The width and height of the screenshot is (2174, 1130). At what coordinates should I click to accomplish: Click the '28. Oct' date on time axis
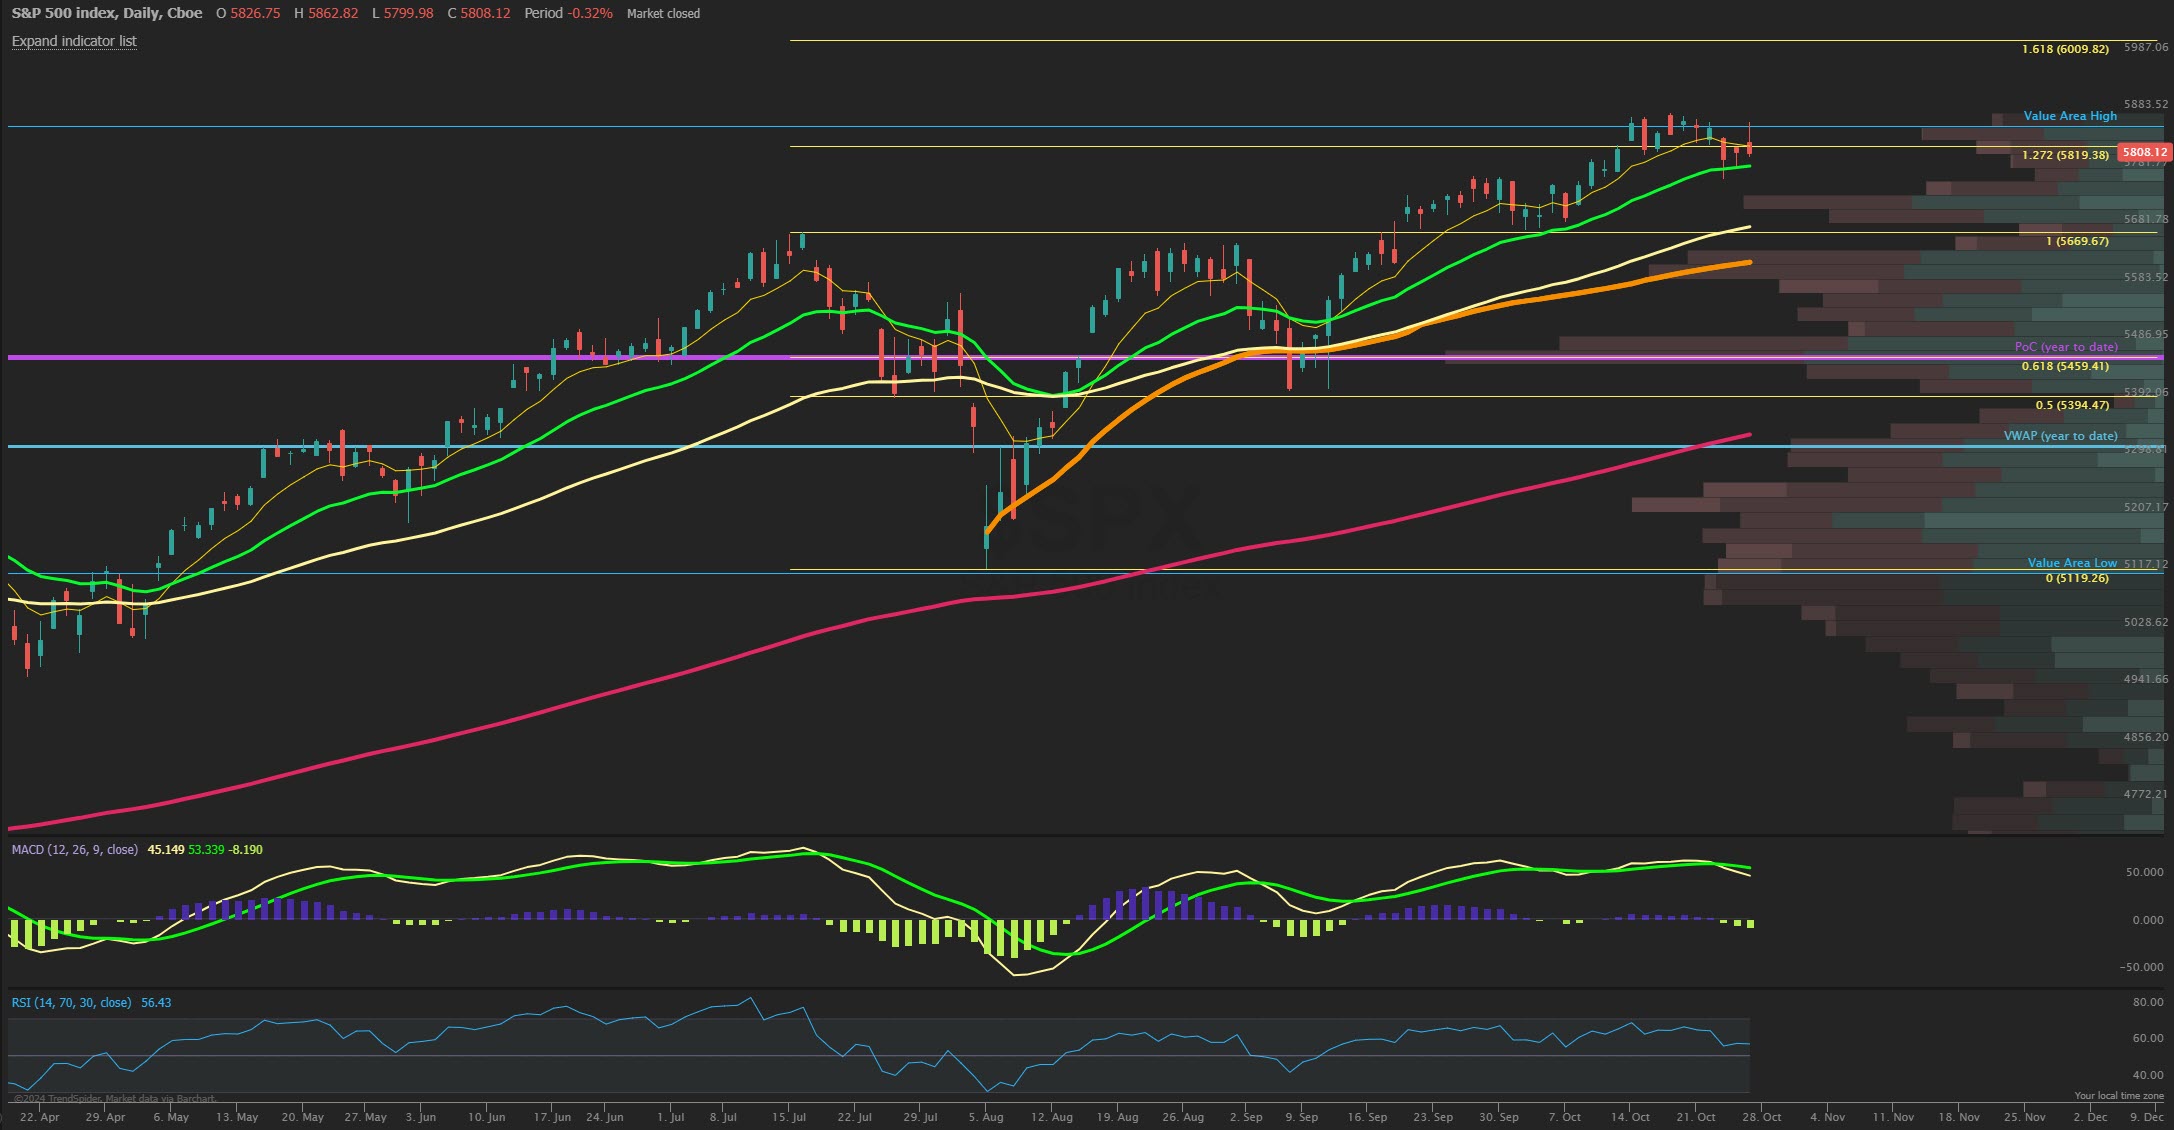(x=1762, y=1117)
